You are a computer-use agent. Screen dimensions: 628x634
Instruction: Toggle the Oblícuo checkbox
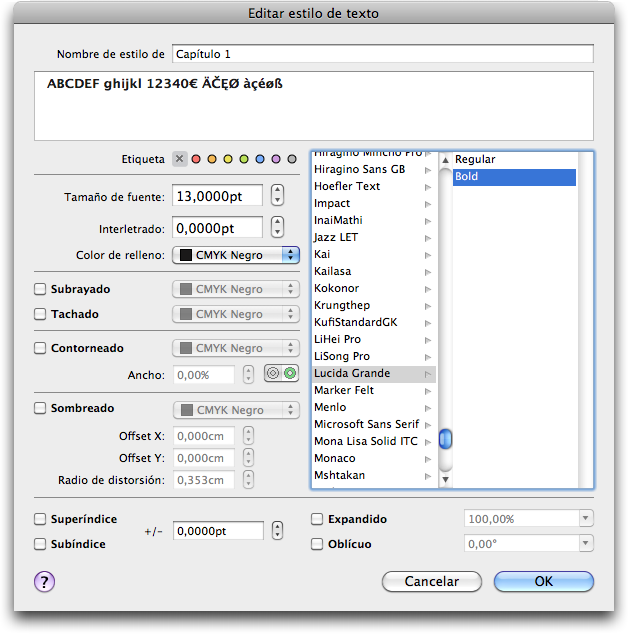tap(317, 544)
